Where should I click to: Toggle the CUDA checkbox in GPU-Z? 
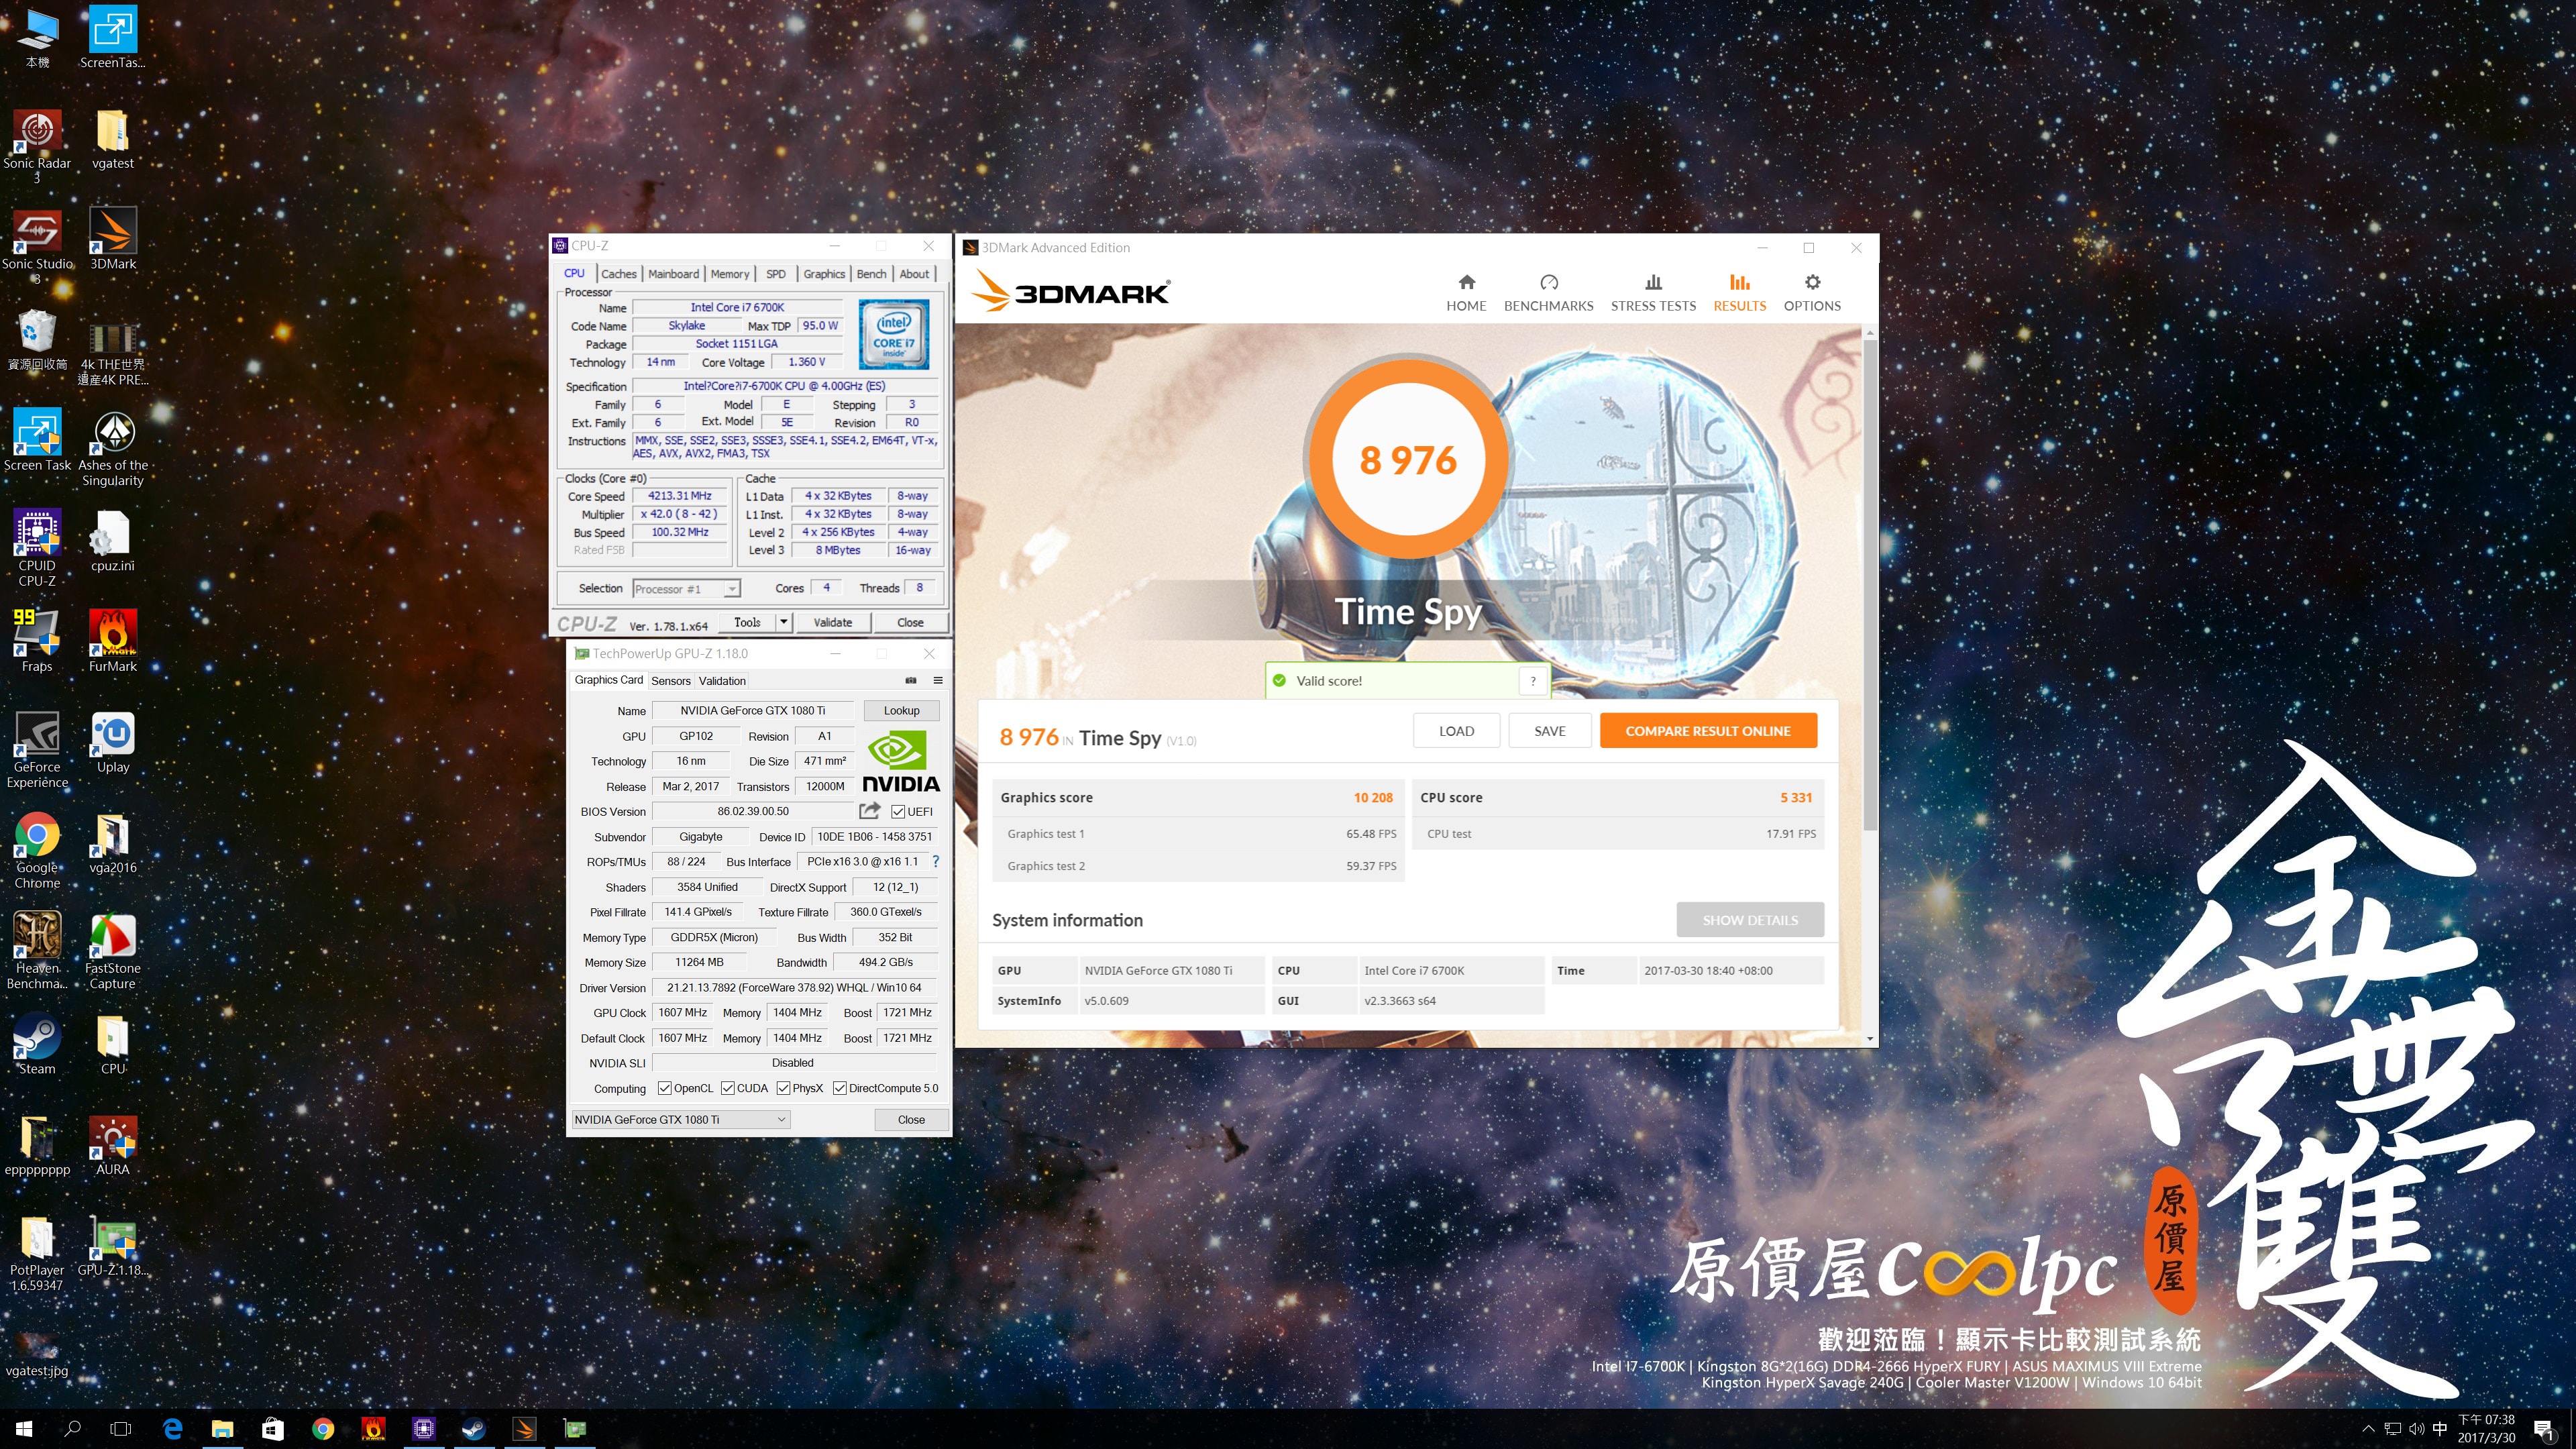pos(728,1088)
